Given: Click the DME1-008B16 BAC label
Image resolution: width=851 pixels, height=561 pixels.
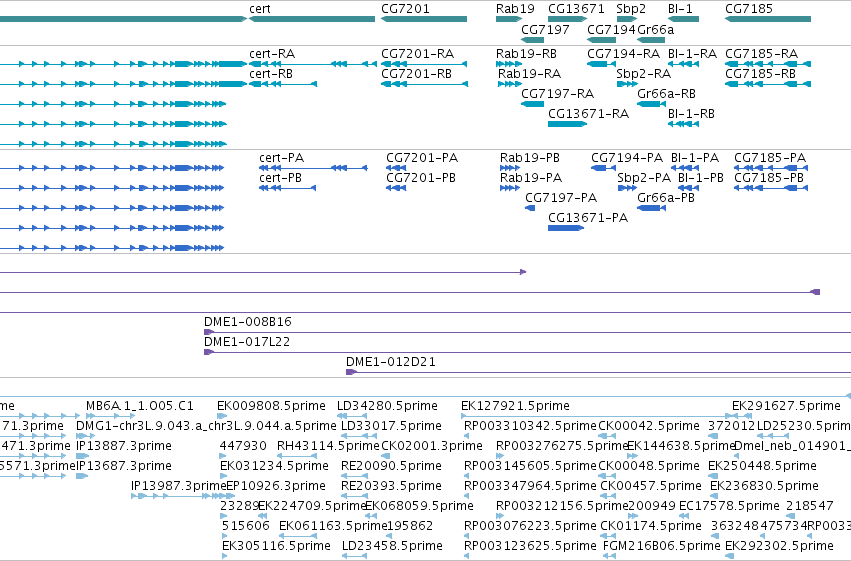Looking at the screenshot, I should click(247, 322).
